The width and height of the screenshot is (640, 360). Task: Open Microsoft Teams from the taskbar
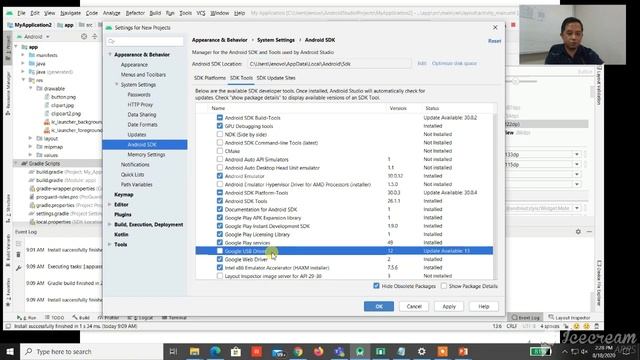tap(339, 351)
